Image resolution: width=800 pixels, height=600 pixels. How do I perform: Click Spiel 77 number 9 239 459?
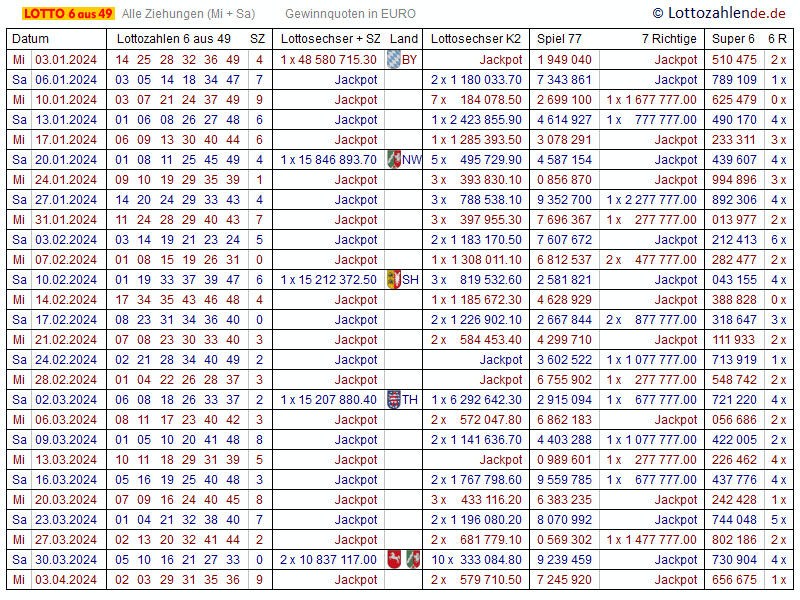564,560
